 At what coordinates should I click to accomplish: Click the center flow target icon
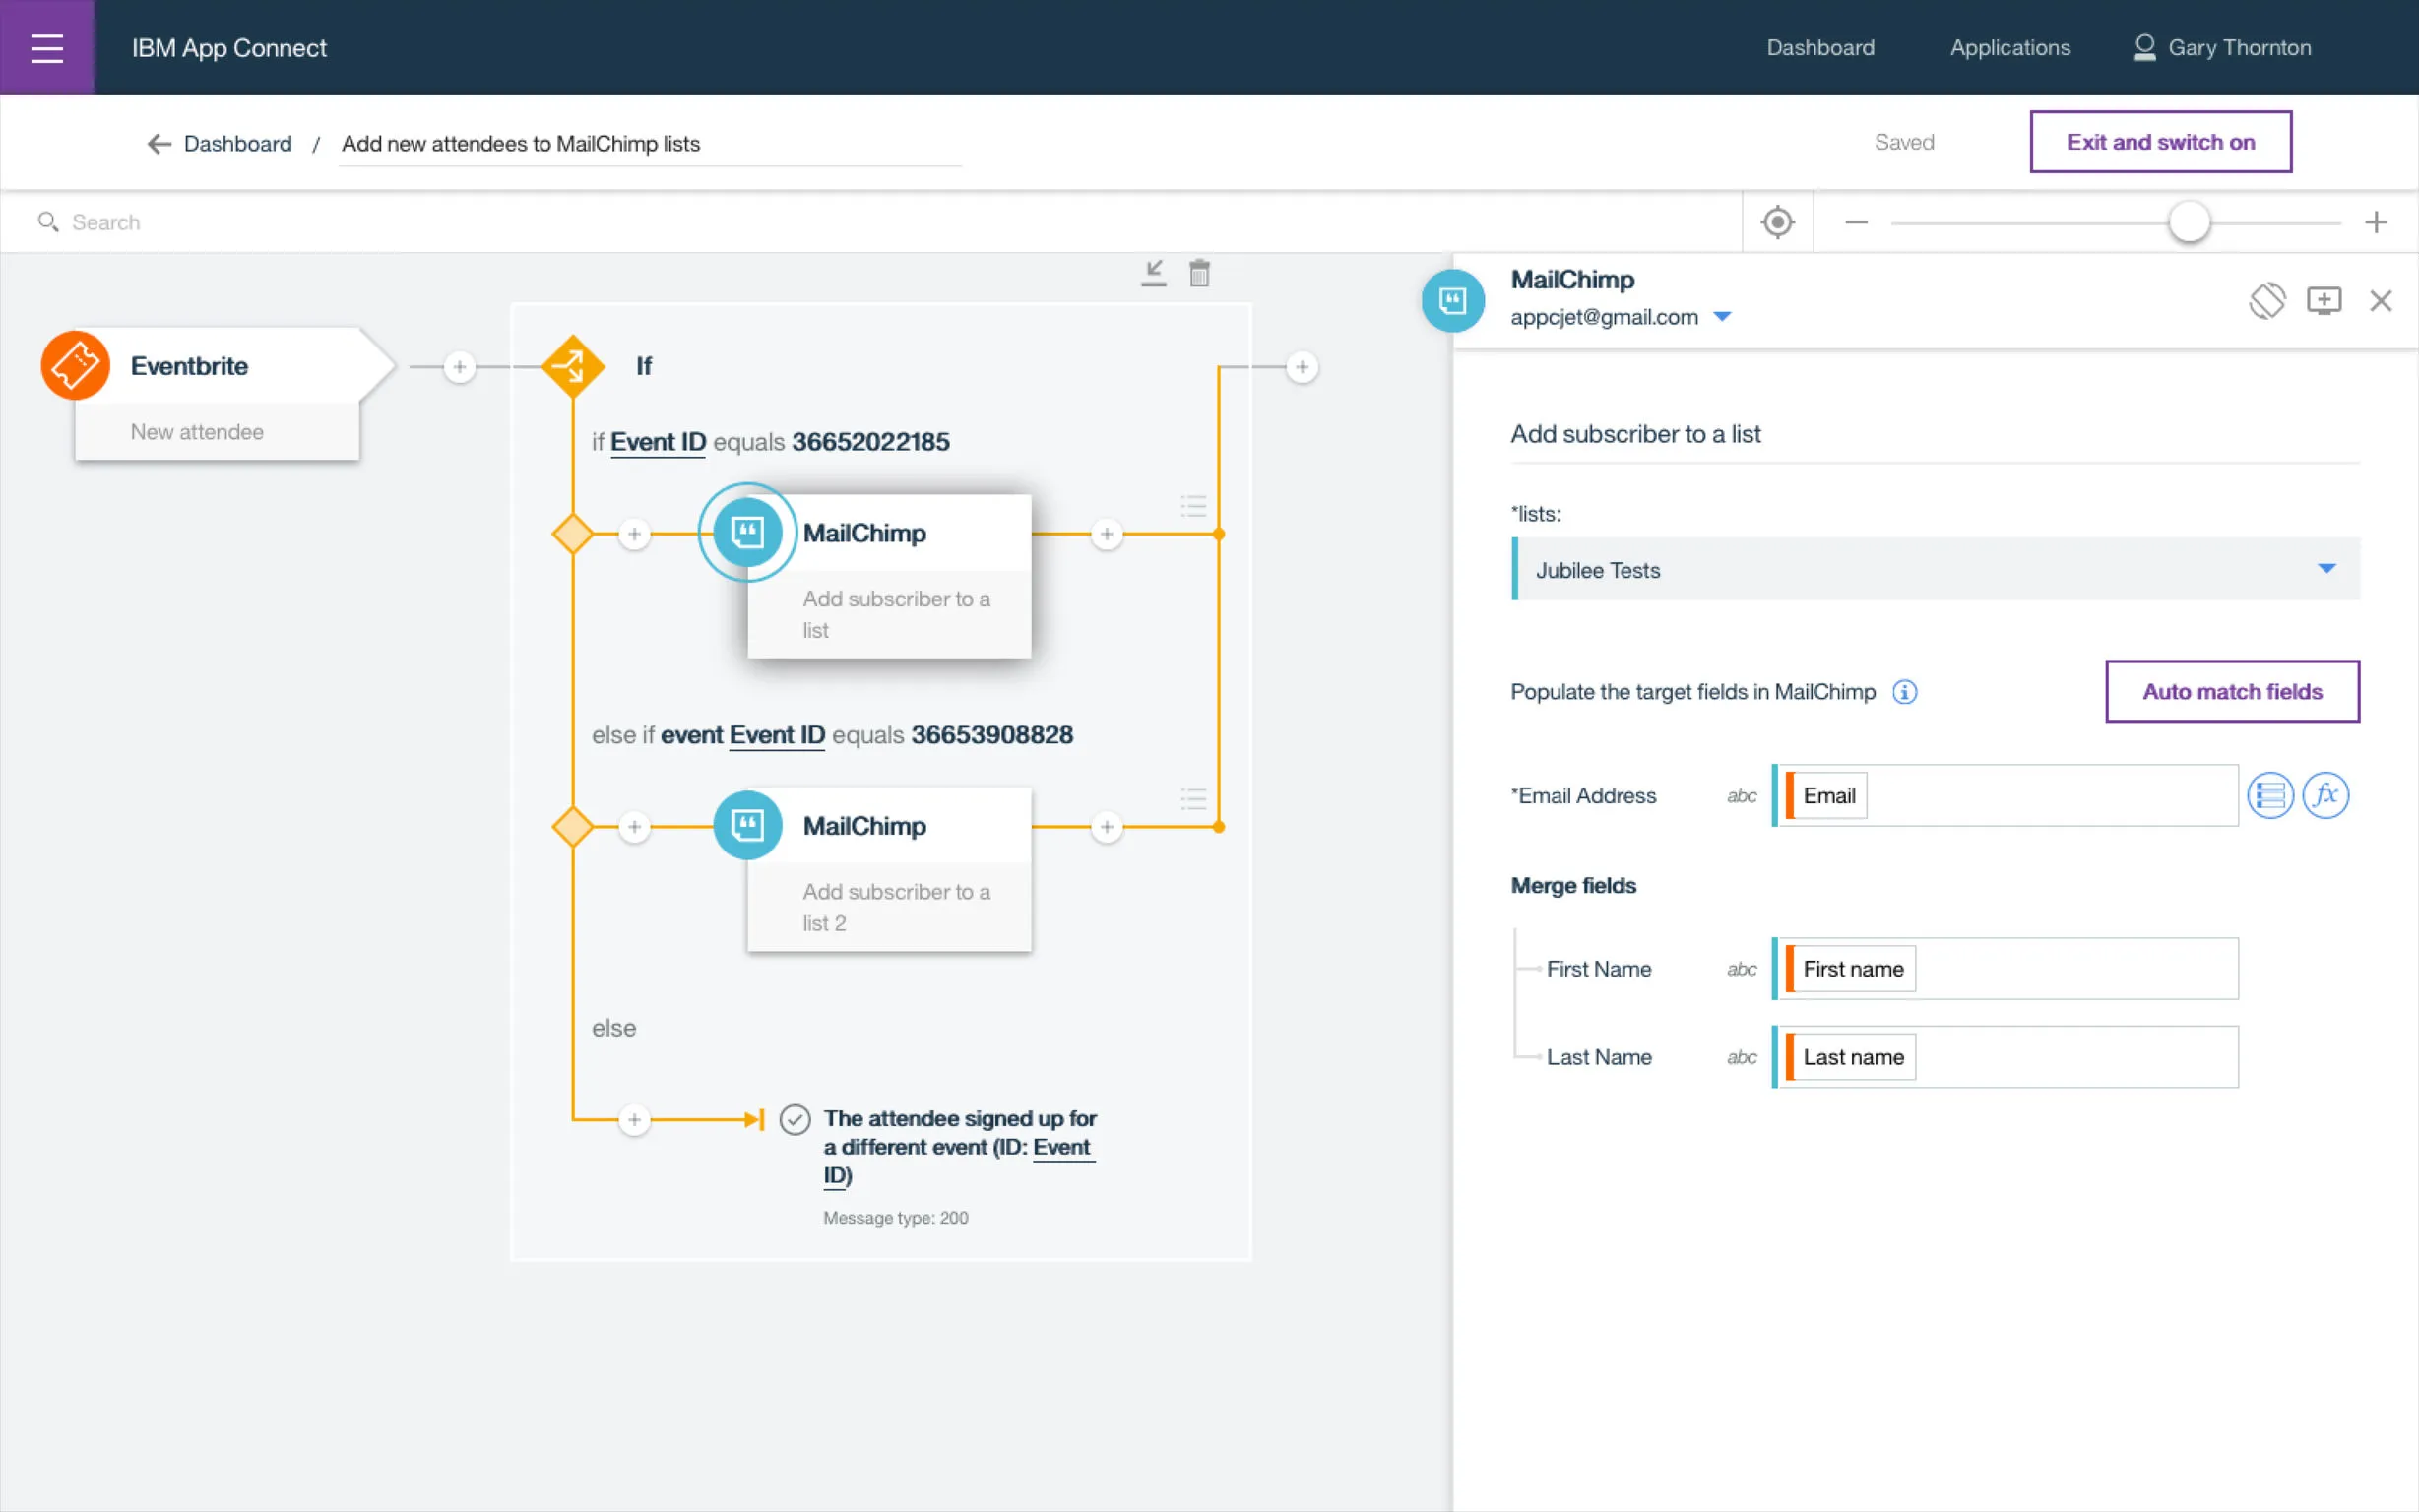pyautogui.click(x=1777, y=222)
